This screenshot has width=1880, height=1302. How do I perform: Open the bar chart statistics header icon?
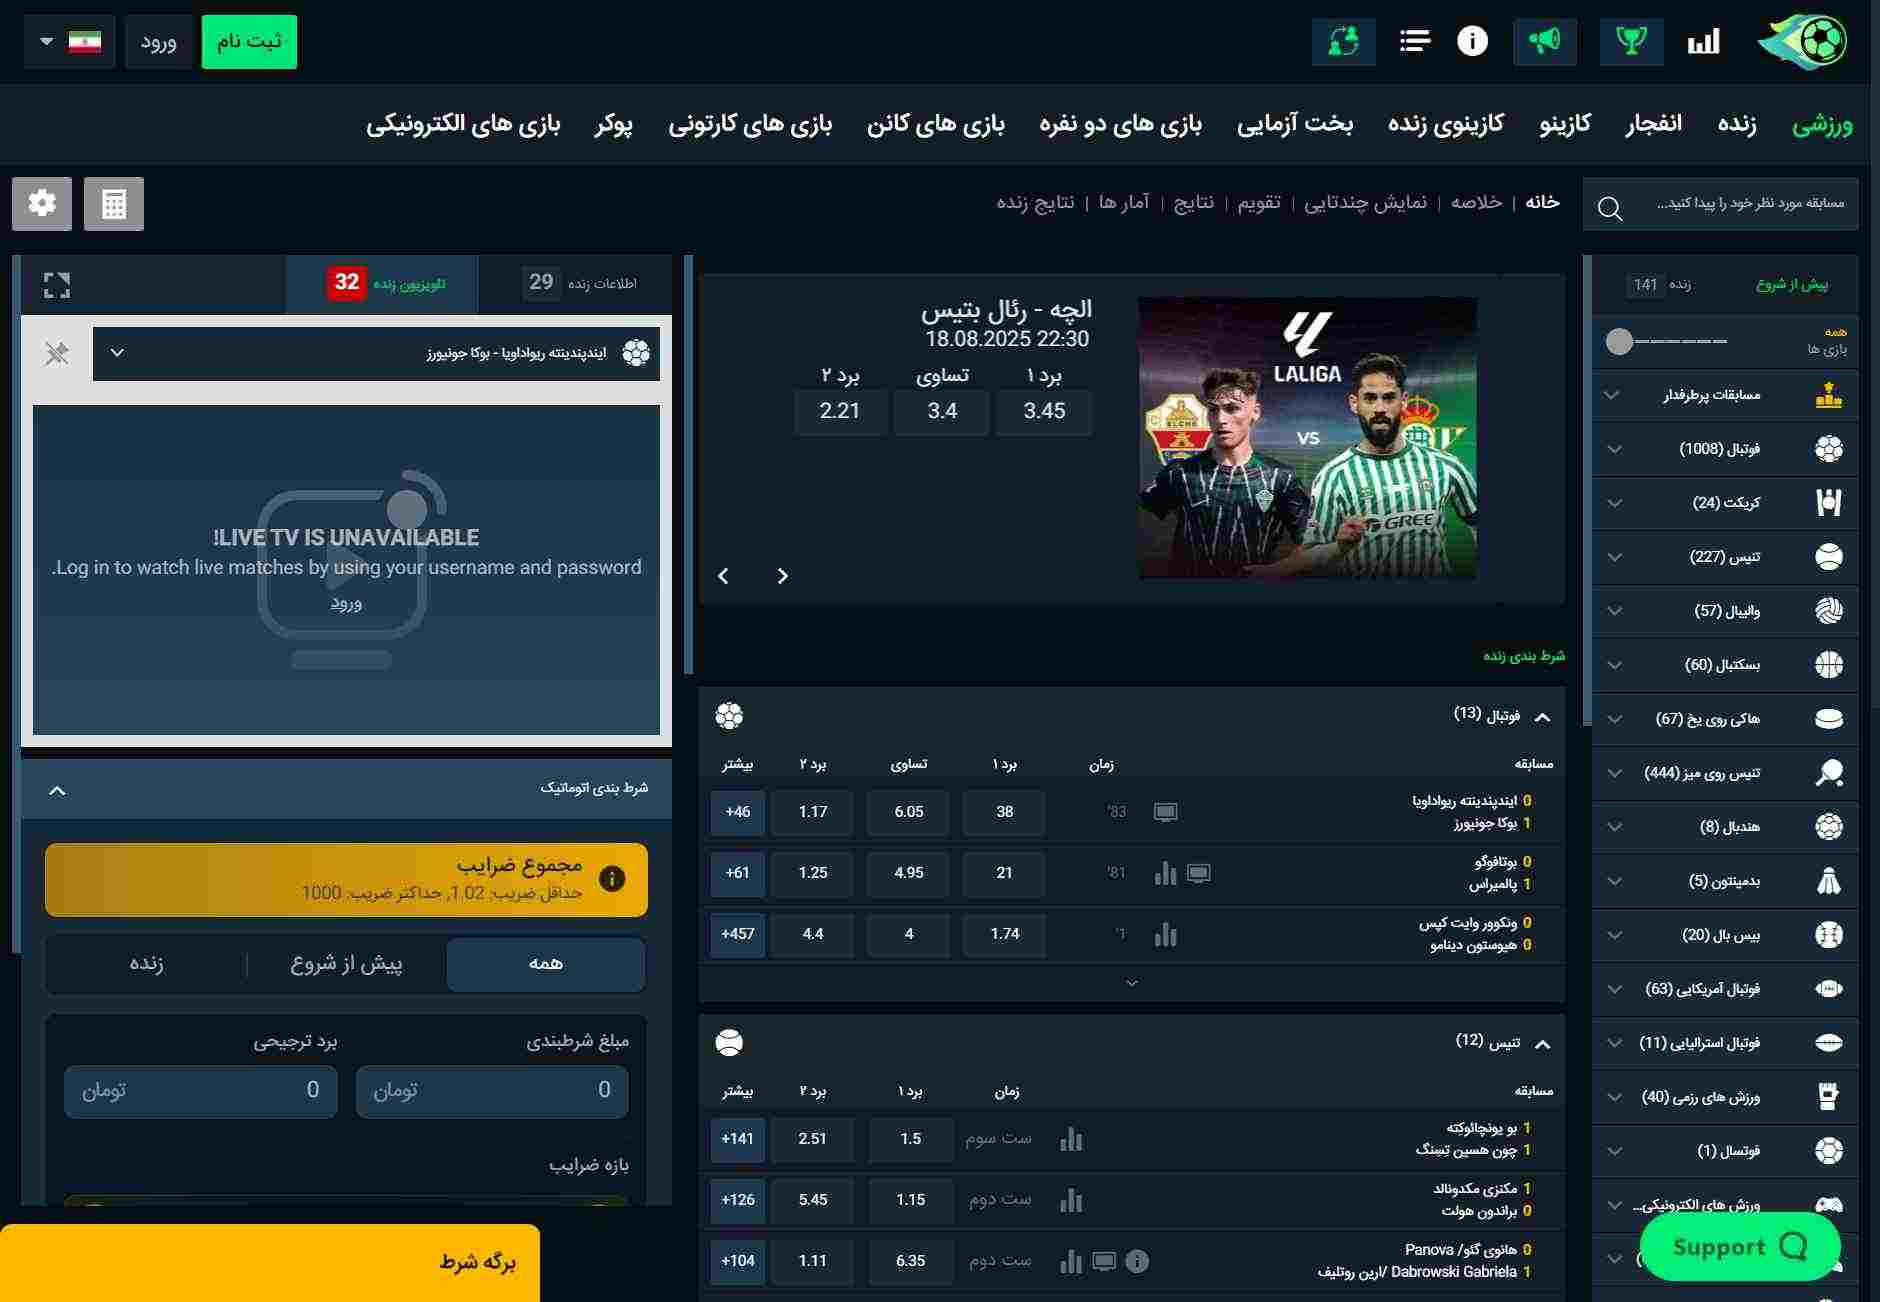click(x=1703, y=41)
